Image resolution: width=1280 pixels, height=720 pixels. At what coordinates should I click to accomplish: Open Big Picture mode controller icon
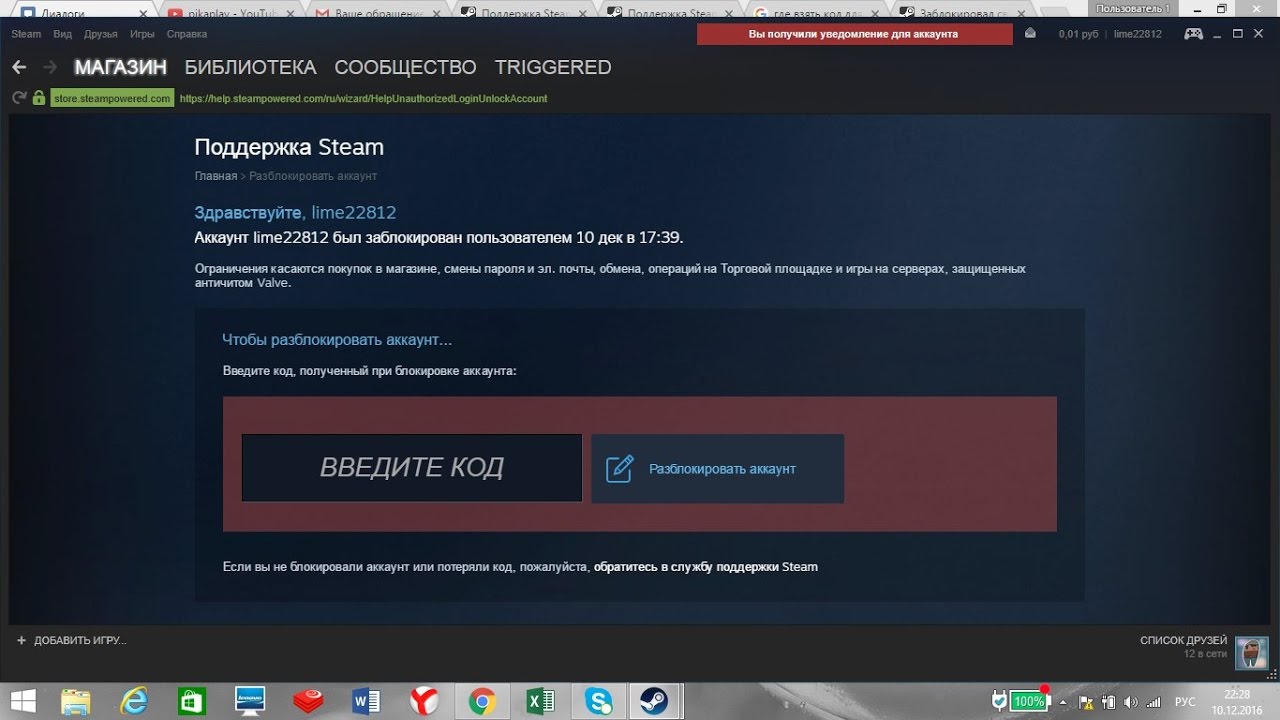[x=1194, y=33]
